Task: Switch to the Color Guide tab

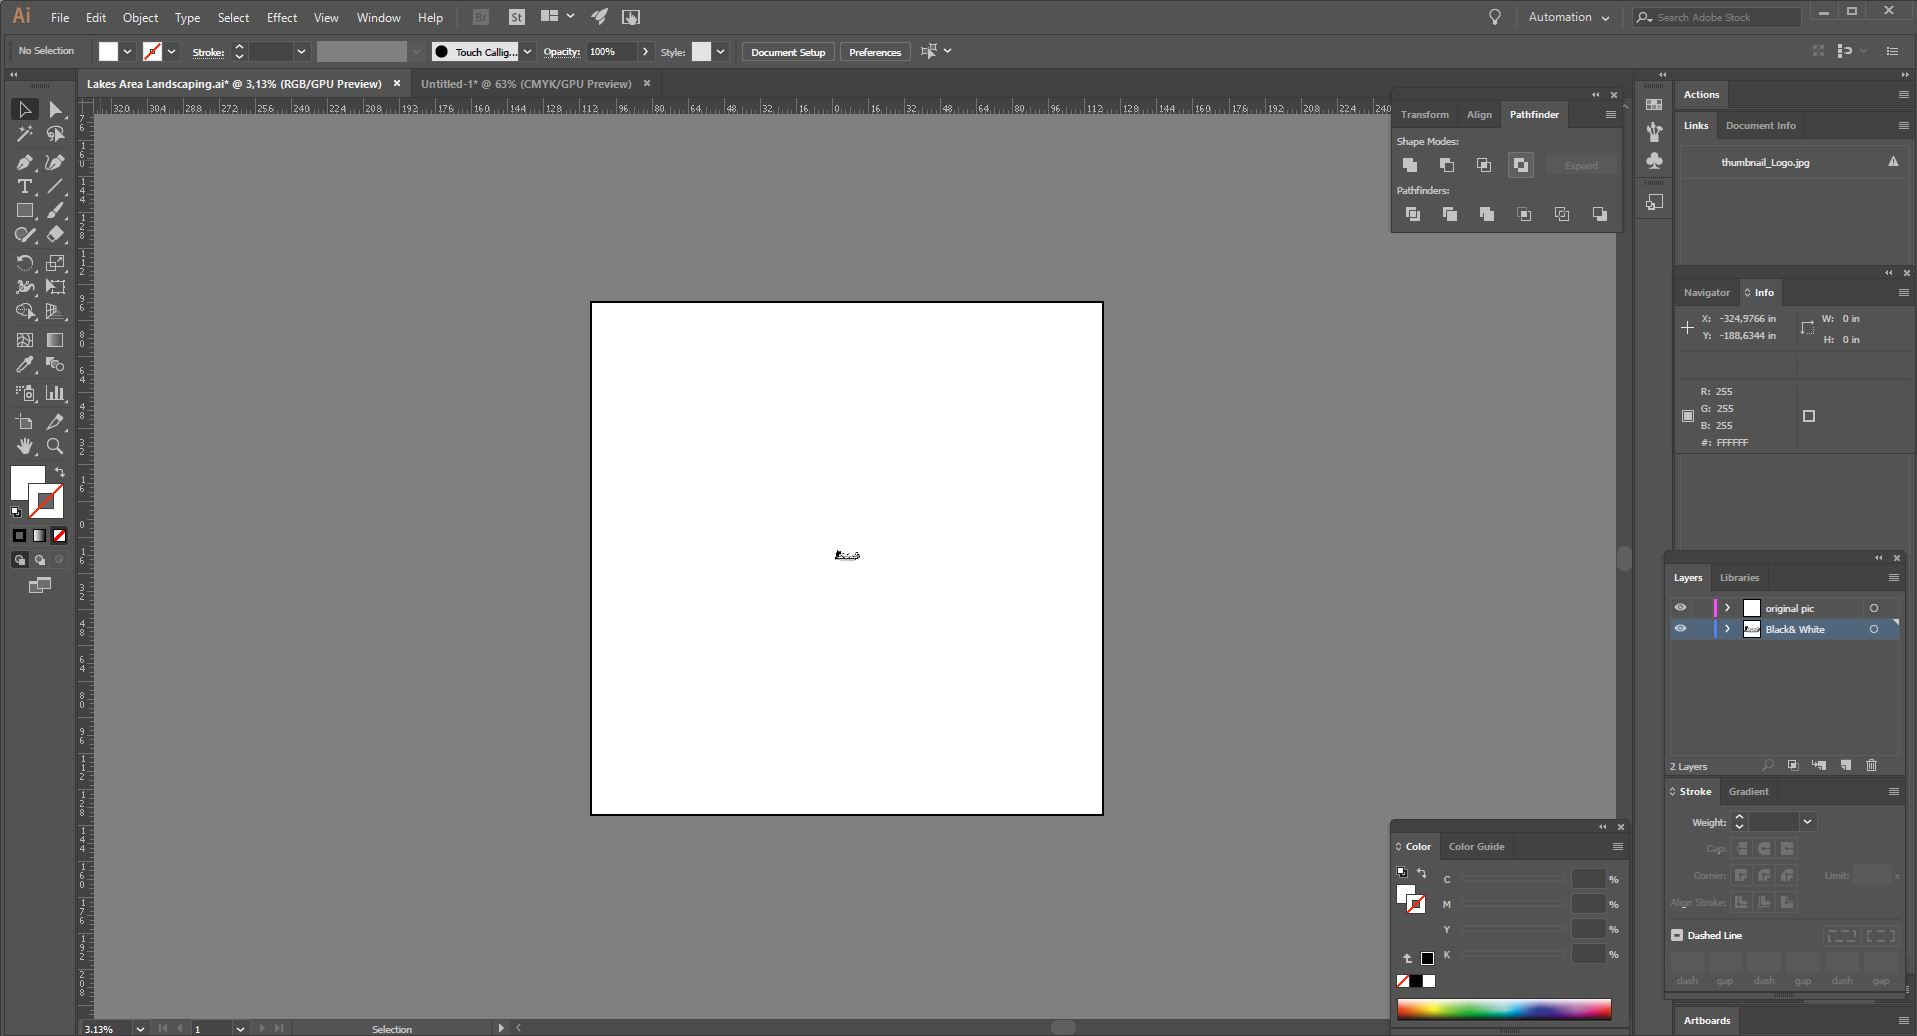Action: (1476, 847)
